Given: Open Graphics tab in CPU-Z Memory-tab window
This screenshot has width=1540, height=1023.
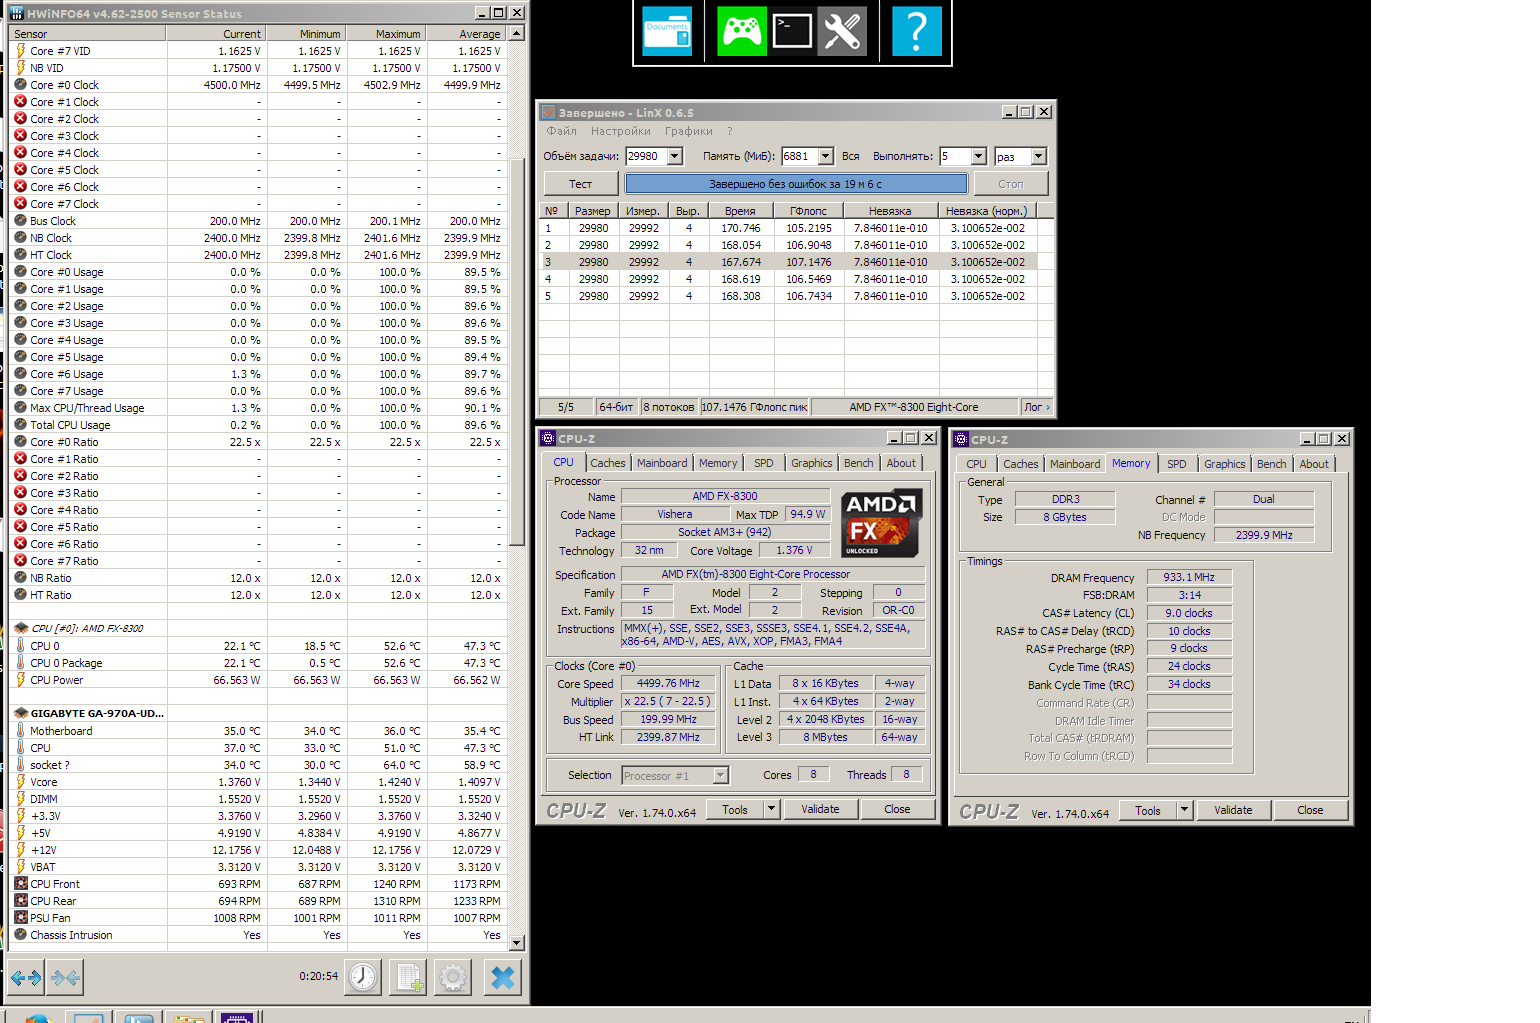Looking at the screenshot, I should click(x=1225, y=464).
